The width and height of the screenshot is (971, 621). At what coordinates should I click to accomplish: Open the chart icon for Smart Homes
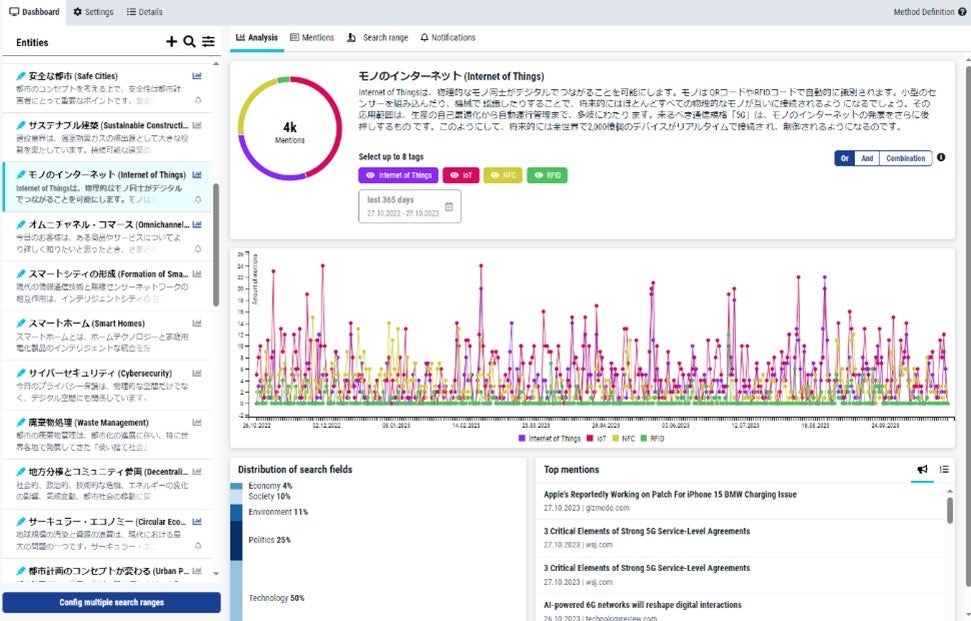click(197, 323)
